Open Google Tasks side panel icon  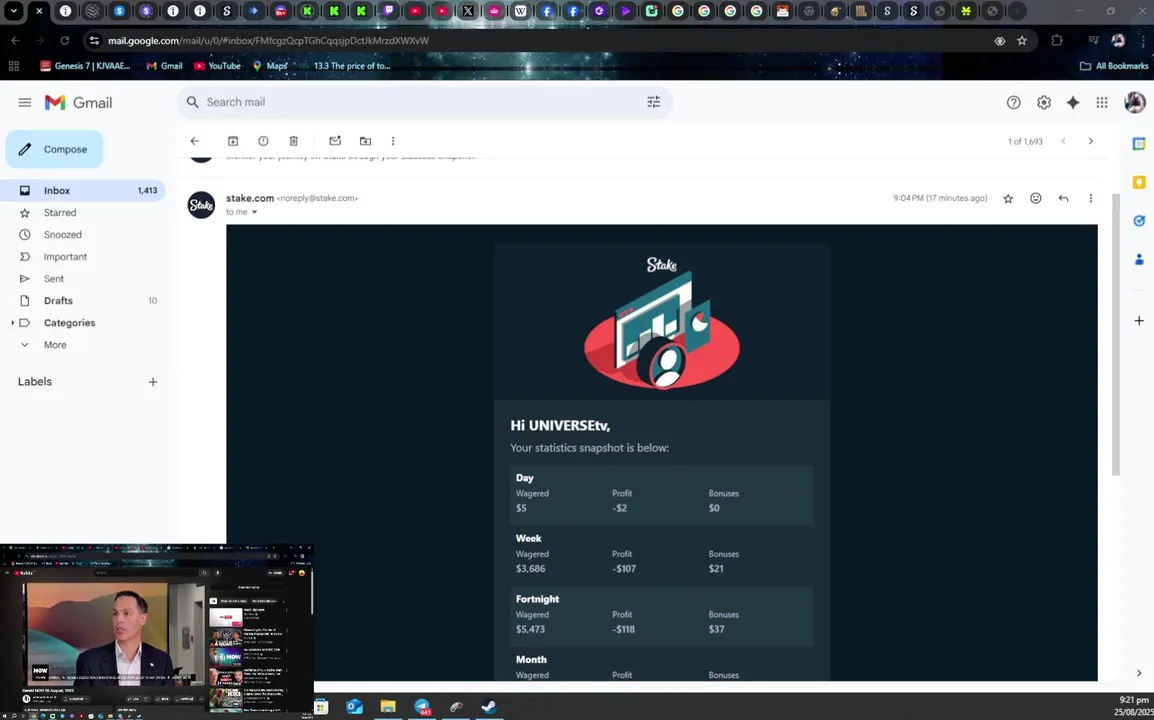(1139, 221)
